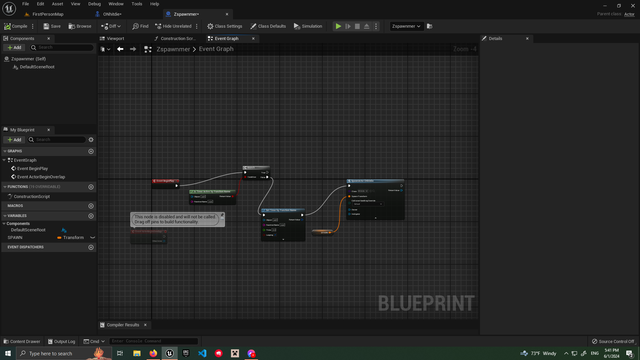Screen dimensions: 640x360
Task: Start Play in editor
Action: pyautogui.click(x=338, y=26)
